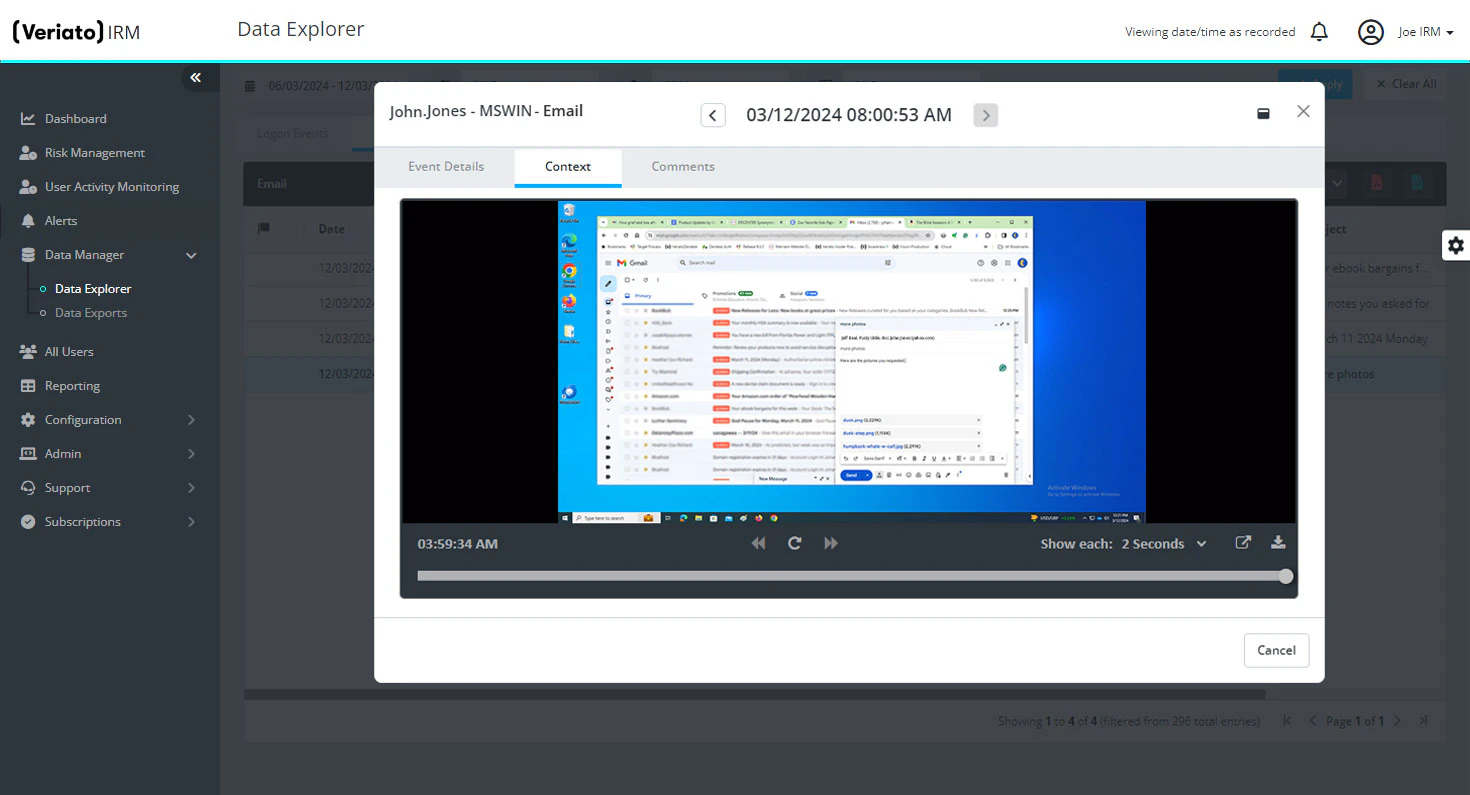The image size is (1470, 795).
Task: Replay the screenshot playback from the beginning
Action: [794, 542]
